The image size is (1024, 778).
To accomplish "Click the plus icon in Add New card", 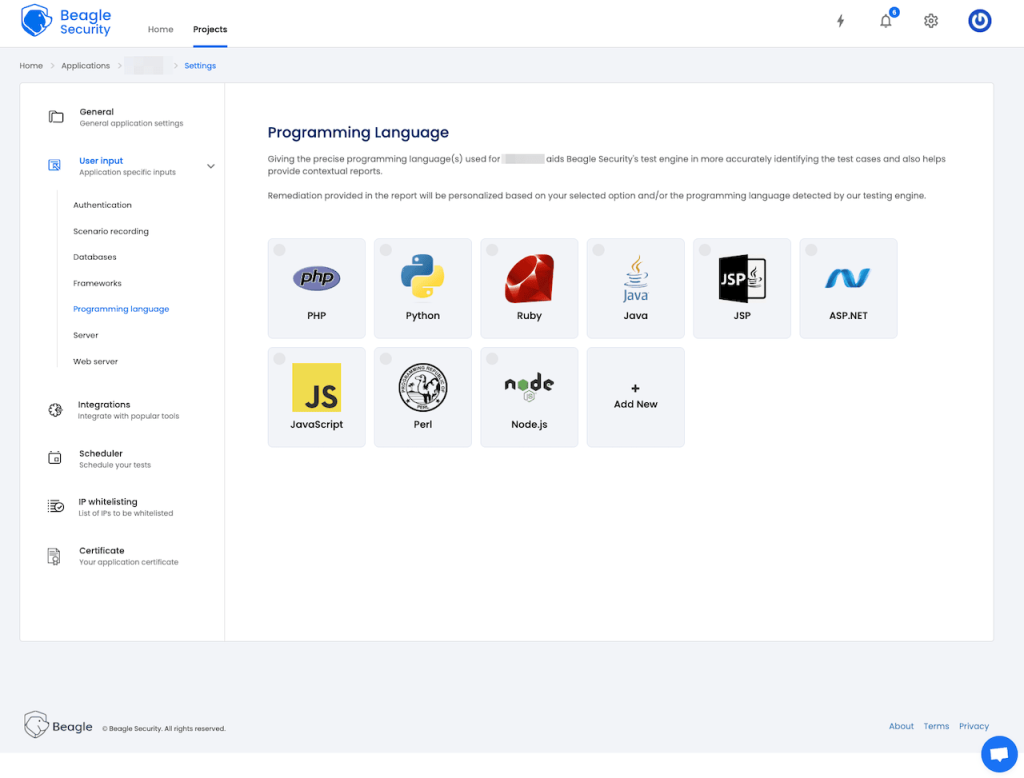I will 635,388.
